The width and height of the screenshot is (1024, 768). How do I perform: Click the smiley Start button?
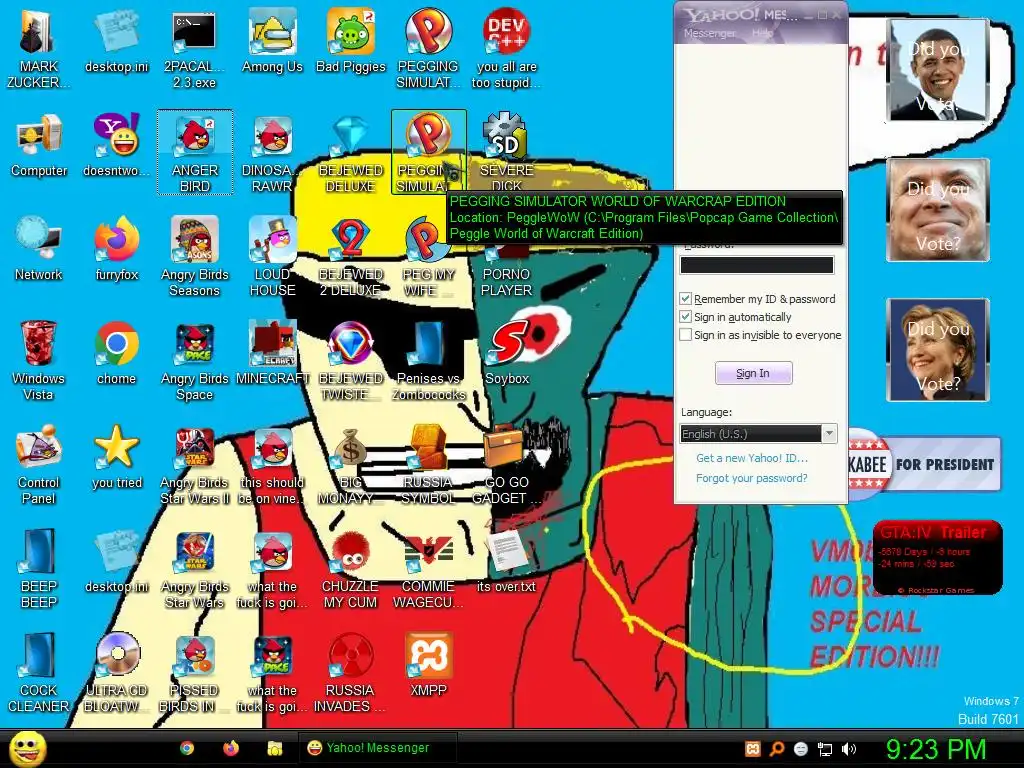28,748
